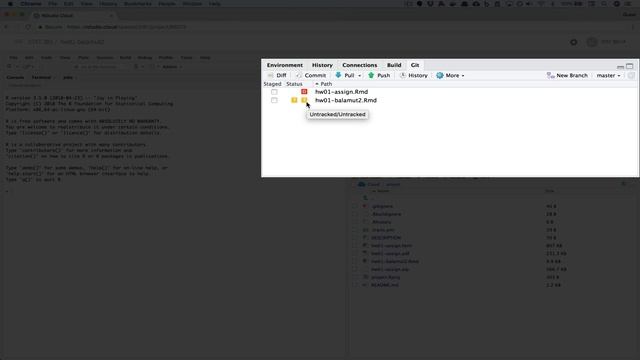Open the RStudio File menu
The width and height of the screenshot is (640, 360).
[13, 58]
